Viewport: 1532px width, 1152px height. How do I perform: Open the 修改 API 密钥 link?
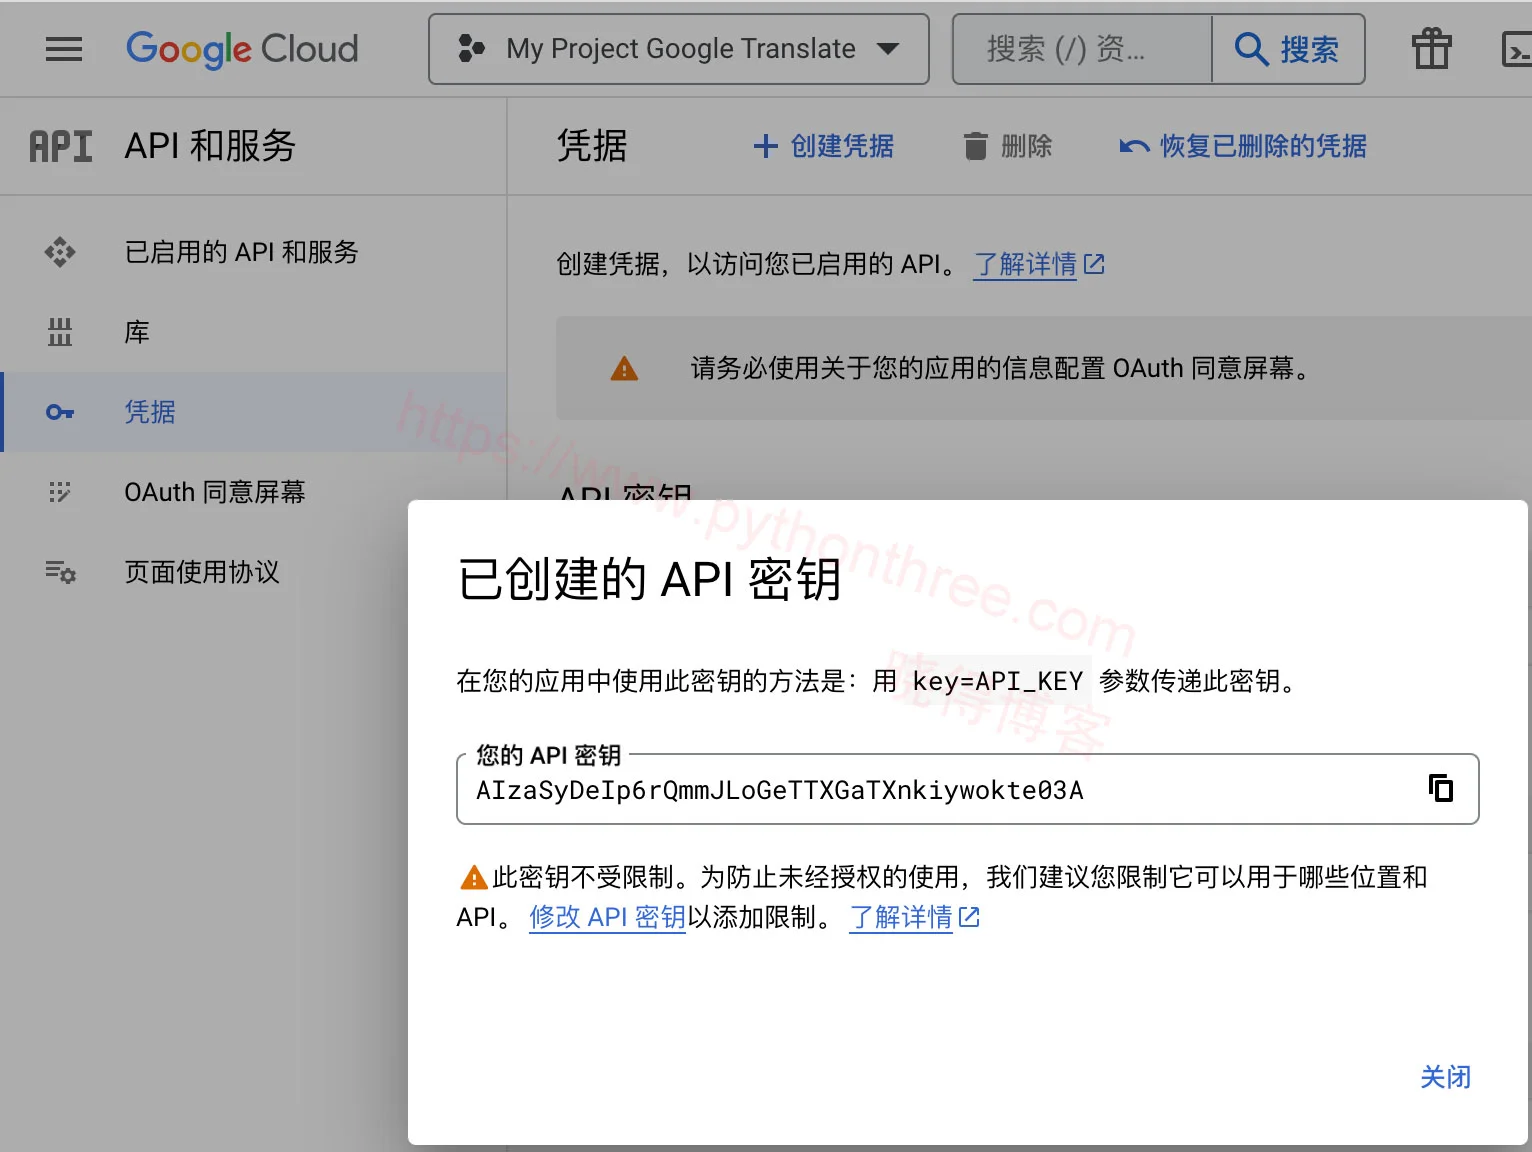pos(607,917)
